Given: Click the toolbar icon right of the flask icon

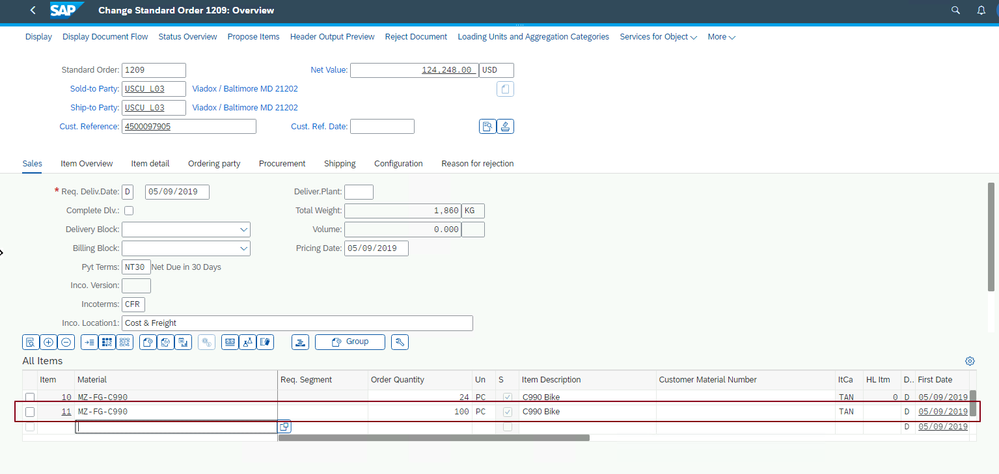Looking at the screenshot, I should click(265, 342).
